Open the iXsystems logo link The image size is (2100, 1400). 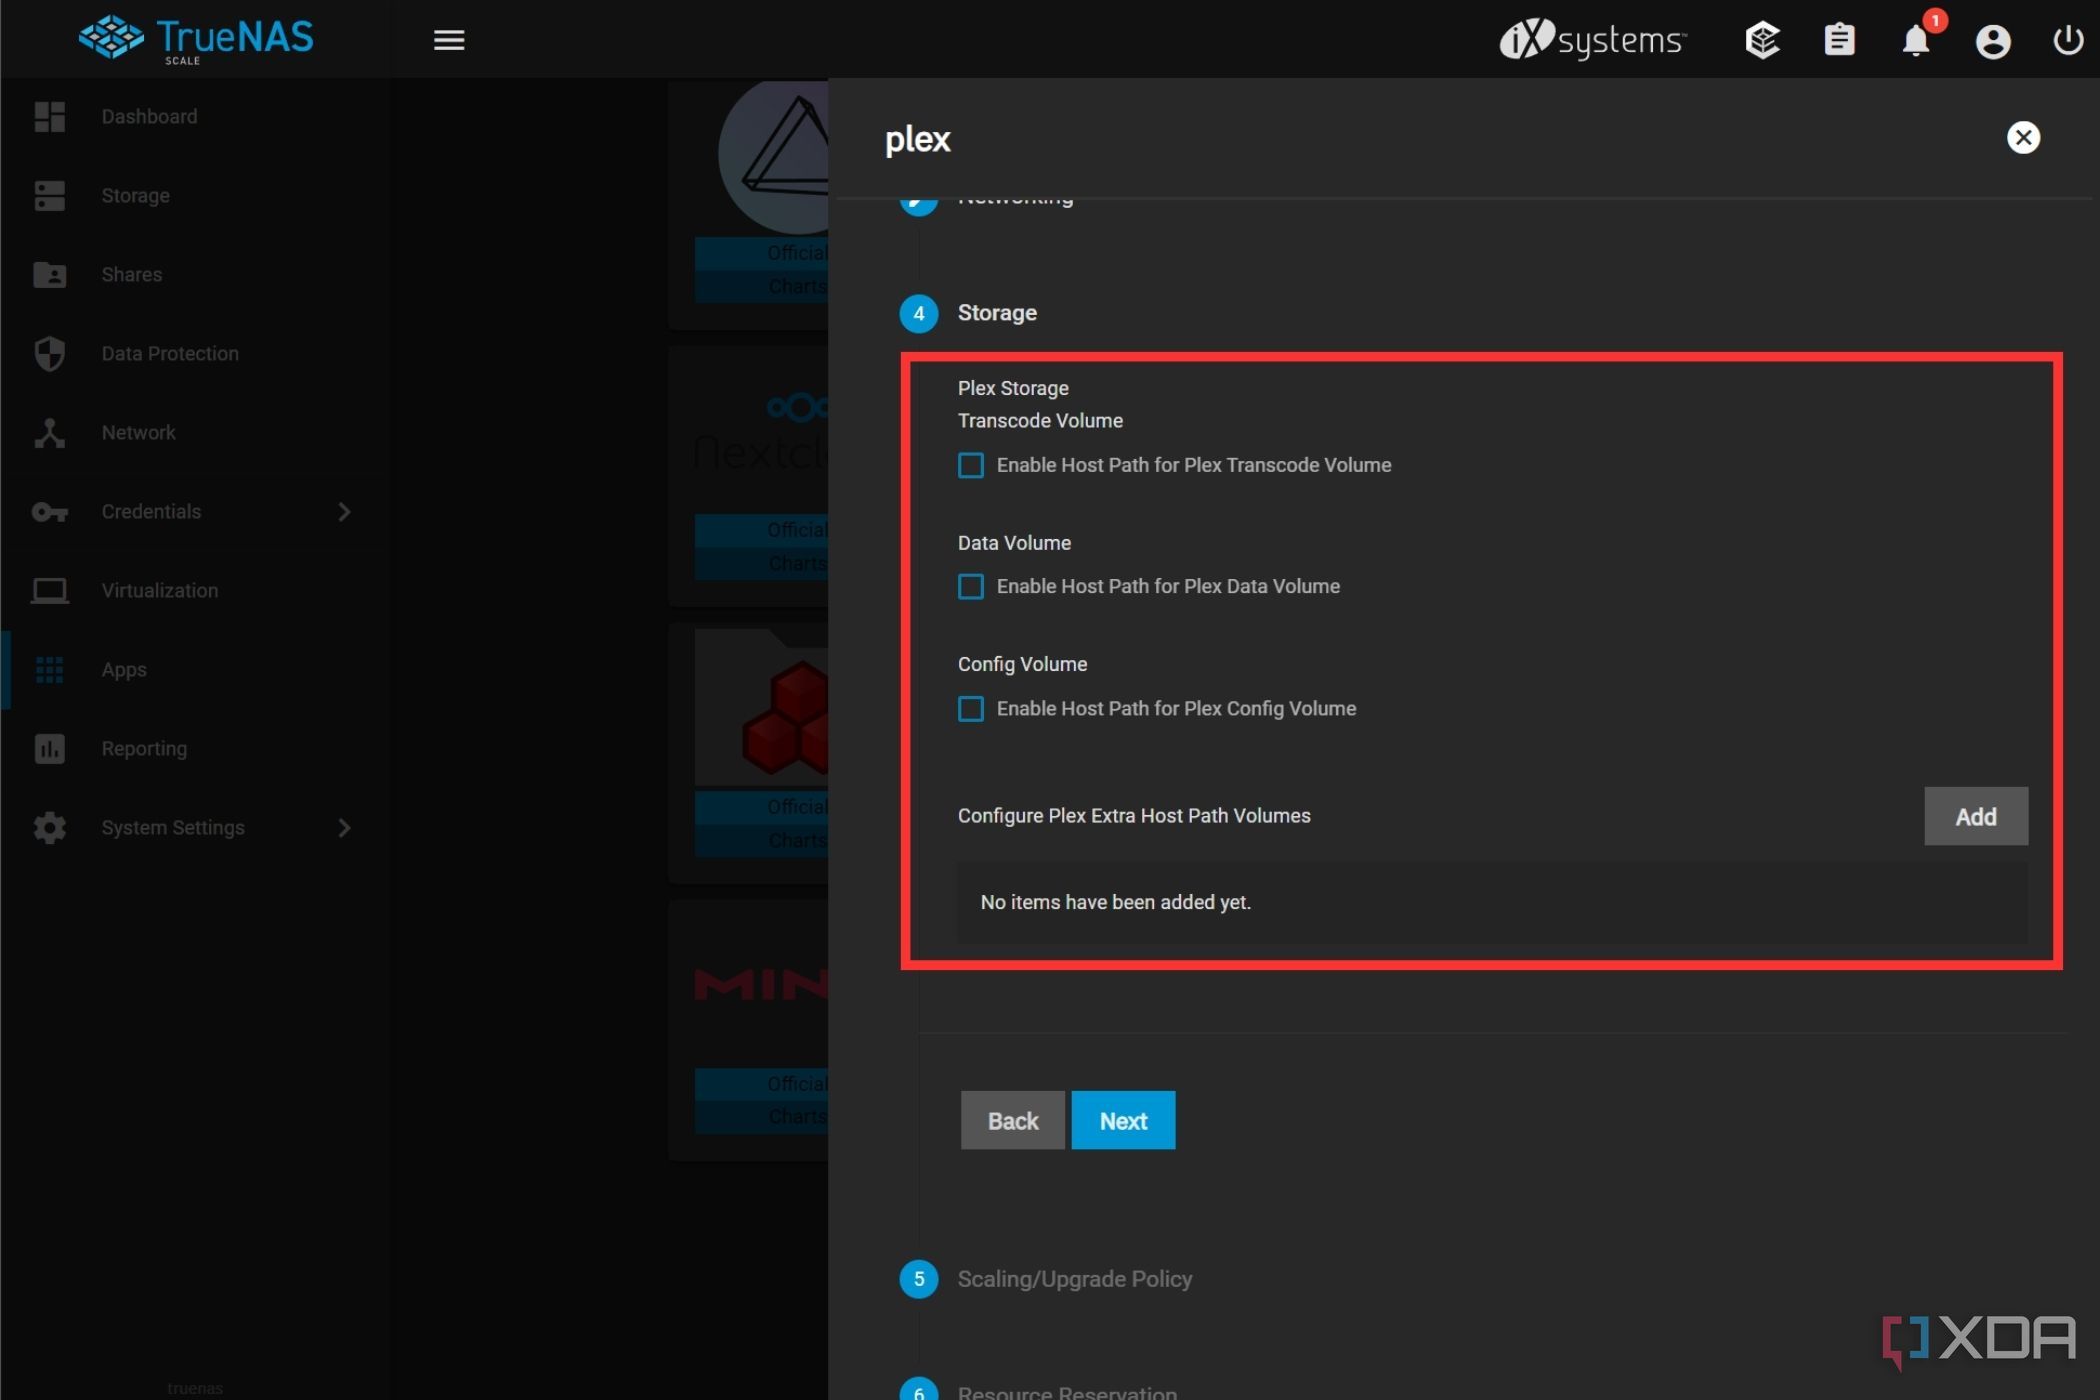1593,40
